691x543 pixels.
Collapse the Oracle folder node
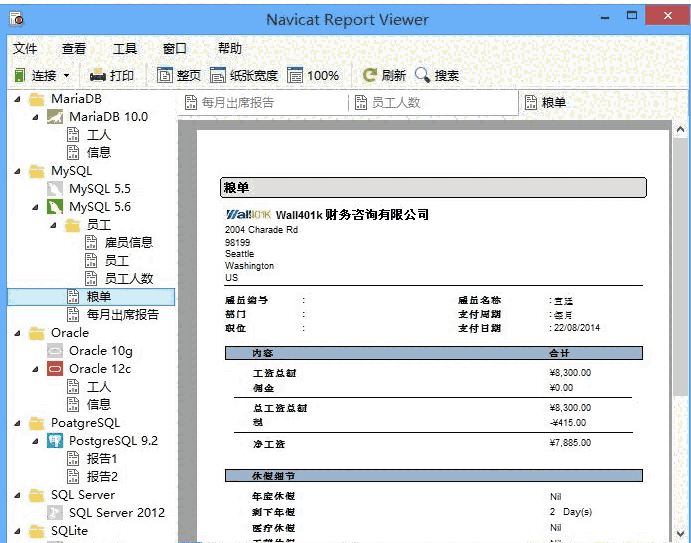17,333
